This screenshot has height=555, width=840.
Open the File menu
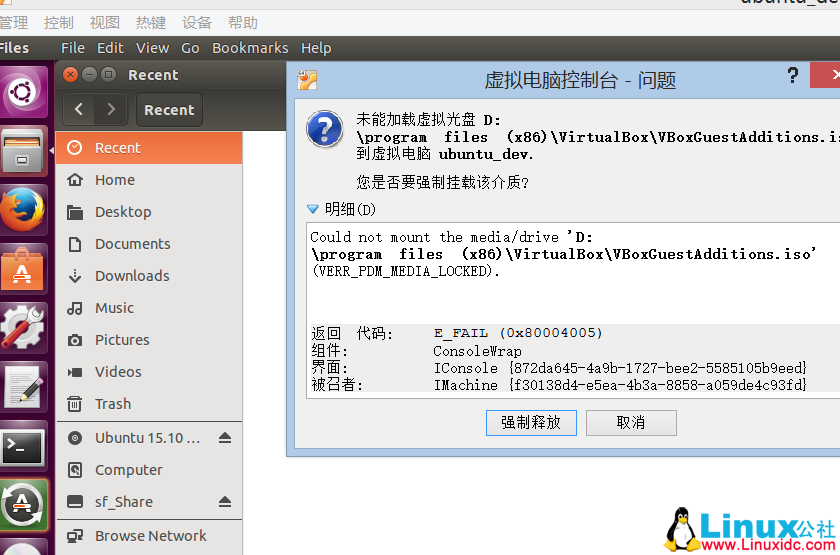click(72, 48)
